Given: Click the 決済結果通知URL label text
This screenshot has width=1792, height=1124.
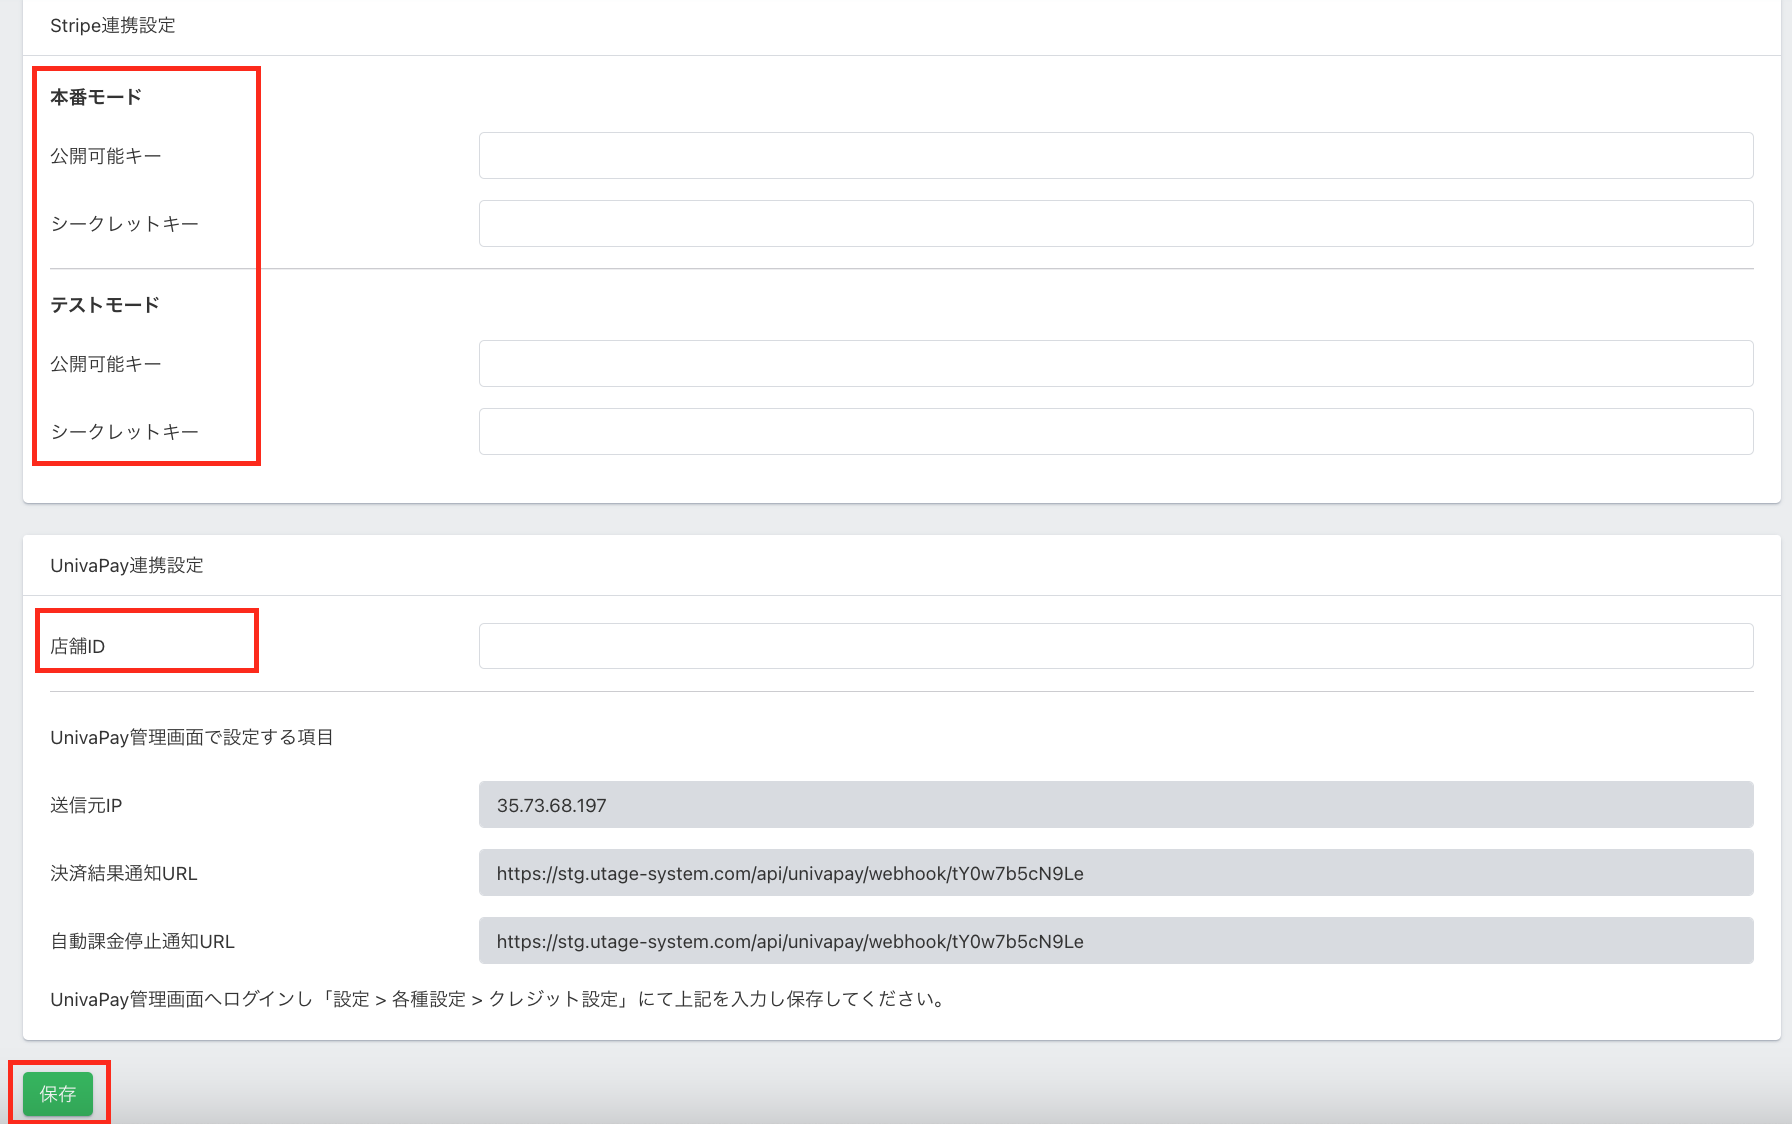Looking at the screenshot, I should coord(124,874).
